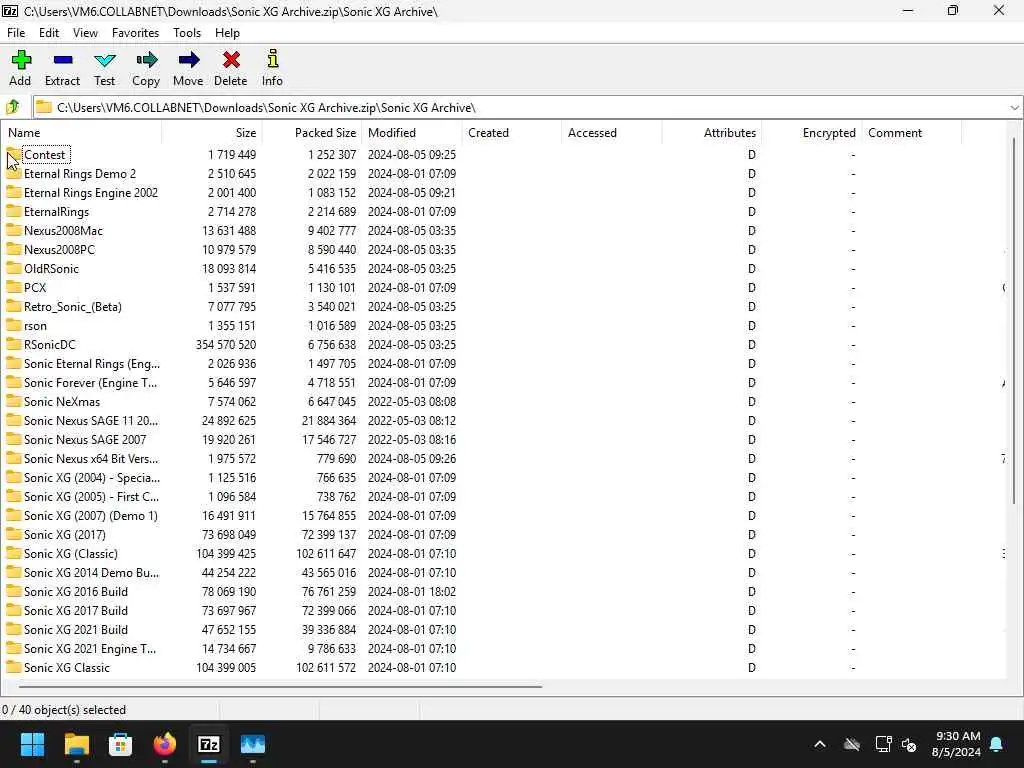1024x768 pixels.
Task: Select the Sonic XG Classic folder
Action: [x=67, y=667]
